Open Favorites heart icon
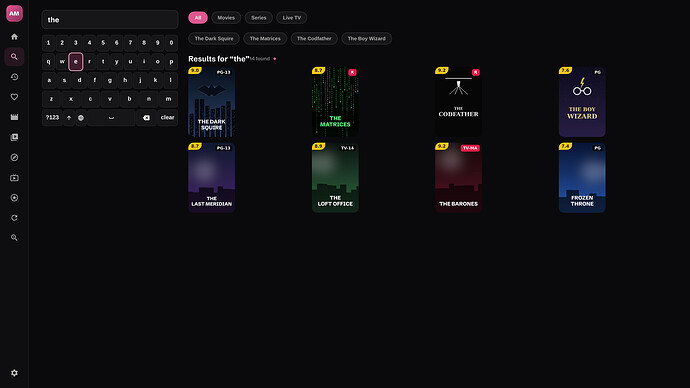The image size is (690, 388). (x=14, y=97)
